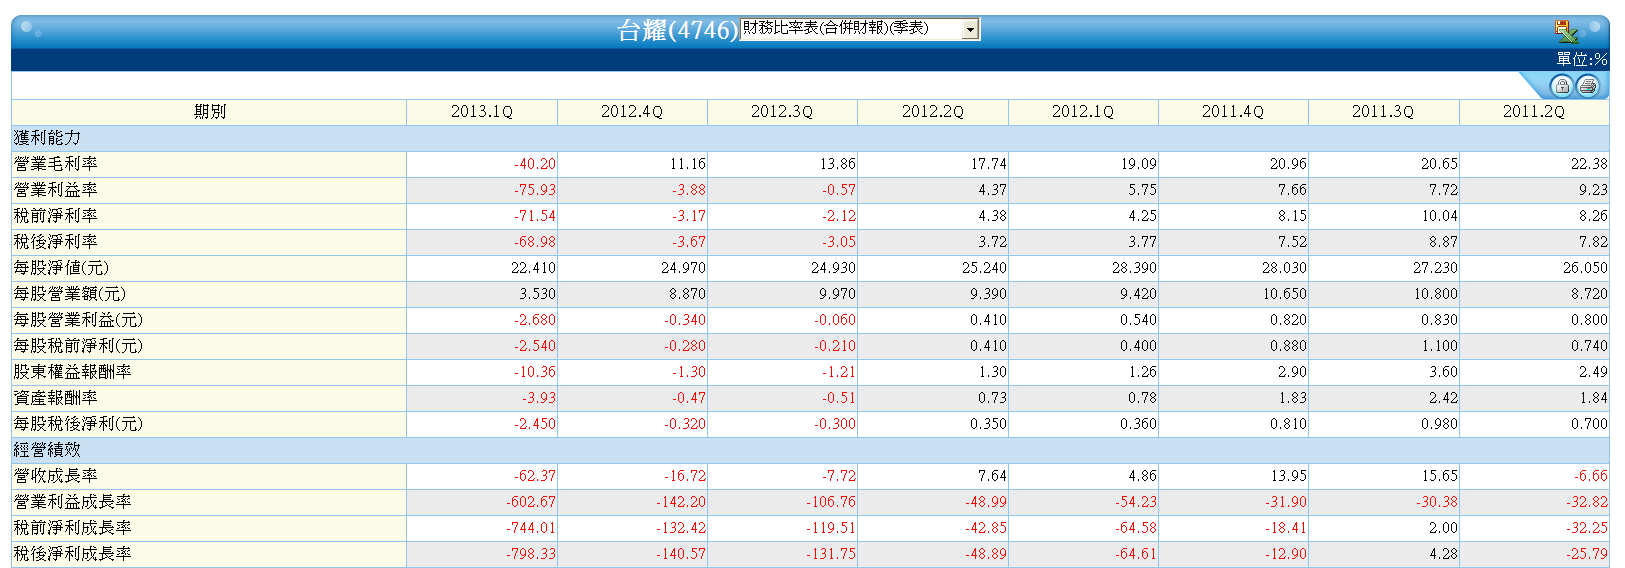Click the 9.23 value in 營業利益率 row
This screenshot has height=568, width=1625.
tap(1593, 190)
